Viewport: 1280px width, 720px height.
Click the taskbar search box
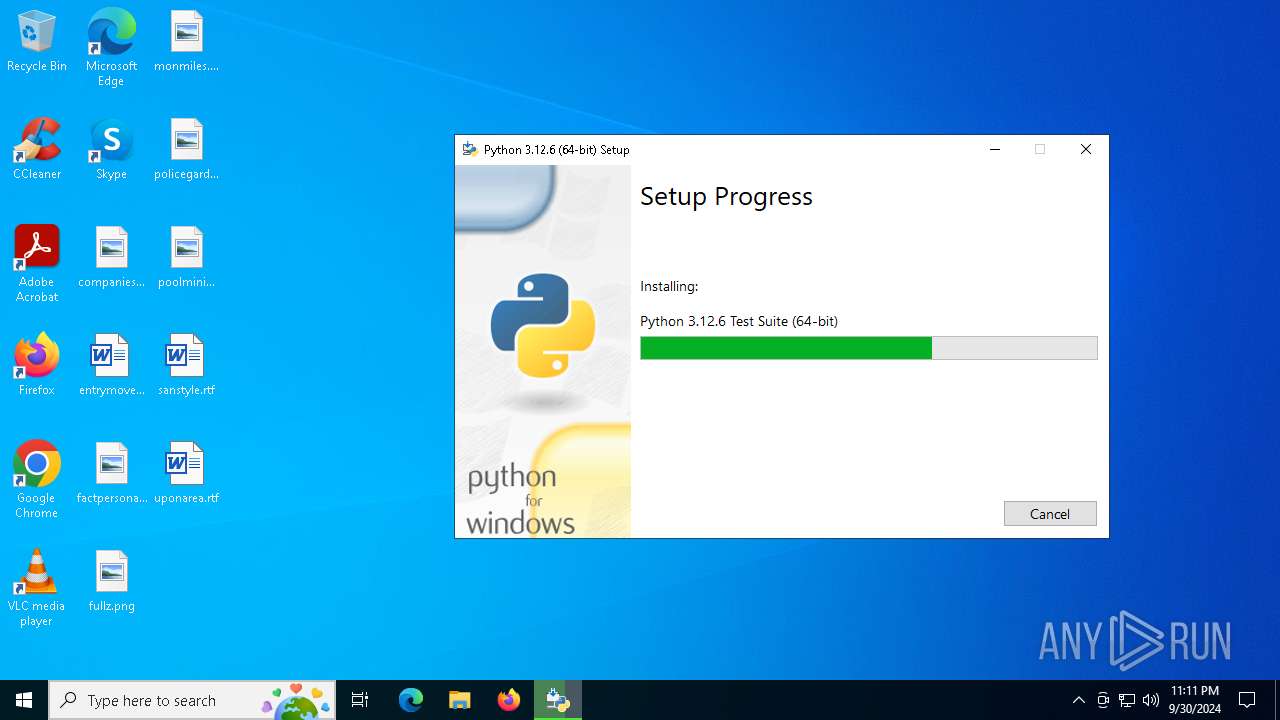[193, 700]
